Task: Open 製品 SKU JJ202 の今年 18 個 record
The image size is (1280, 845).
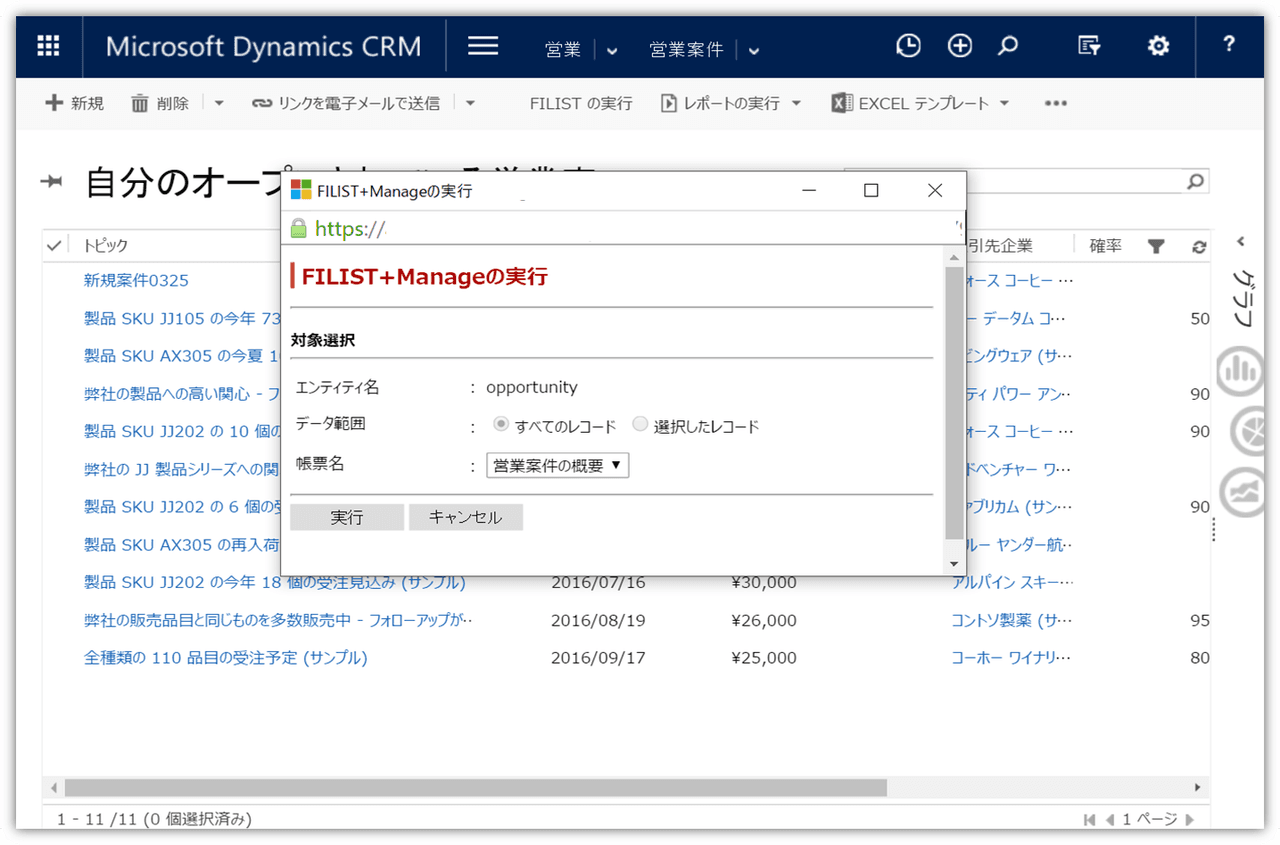Action: [274, 582]
